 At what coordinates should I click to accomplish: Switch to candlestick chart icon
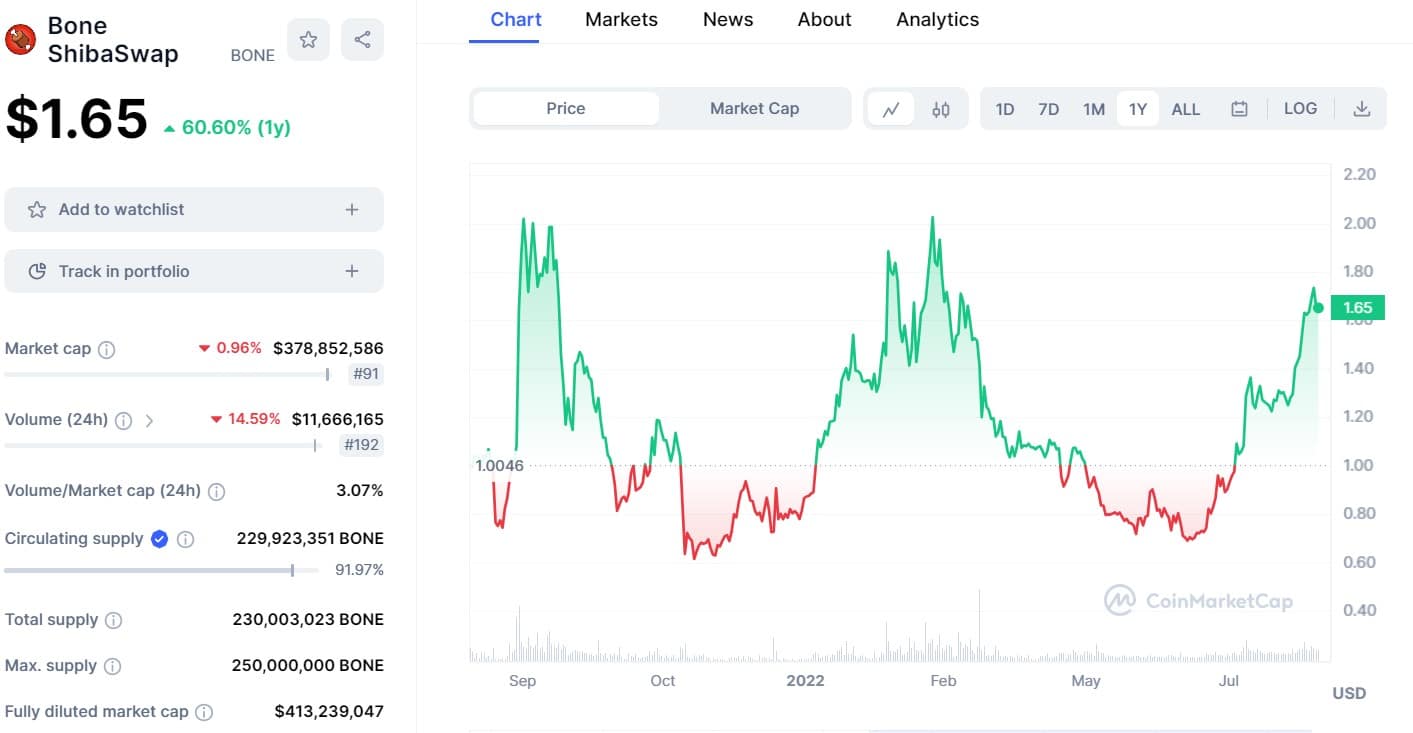click(941, 109)
